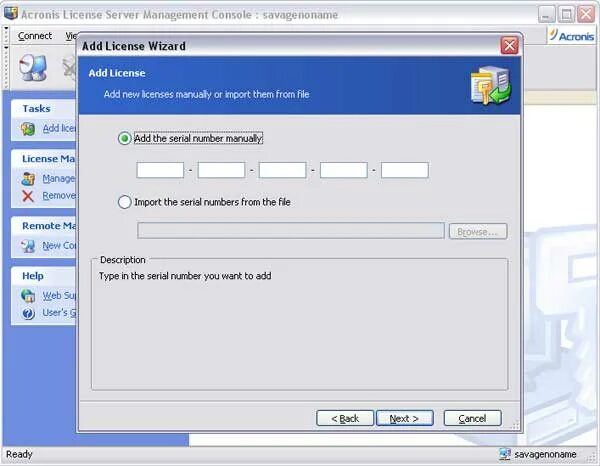
Task: Click the red X Remove icon
Action: (28, 196)
